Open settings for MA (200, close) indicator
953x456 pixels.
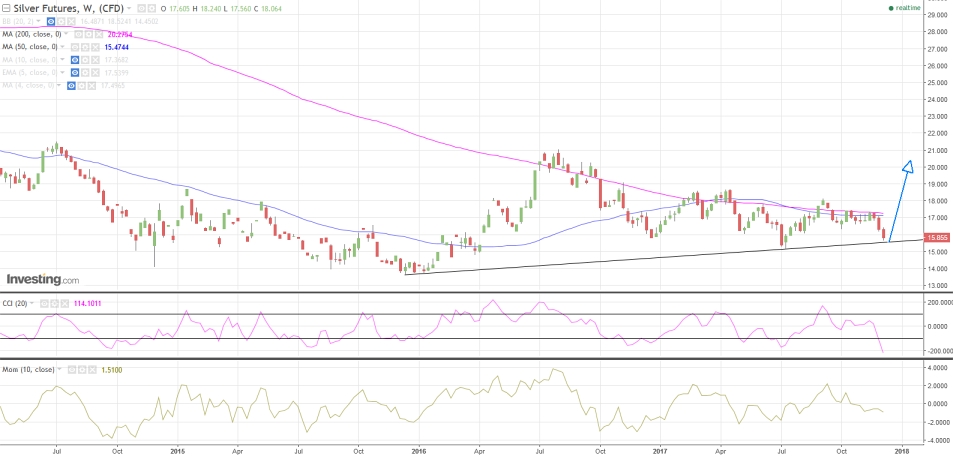coord(89,34)
